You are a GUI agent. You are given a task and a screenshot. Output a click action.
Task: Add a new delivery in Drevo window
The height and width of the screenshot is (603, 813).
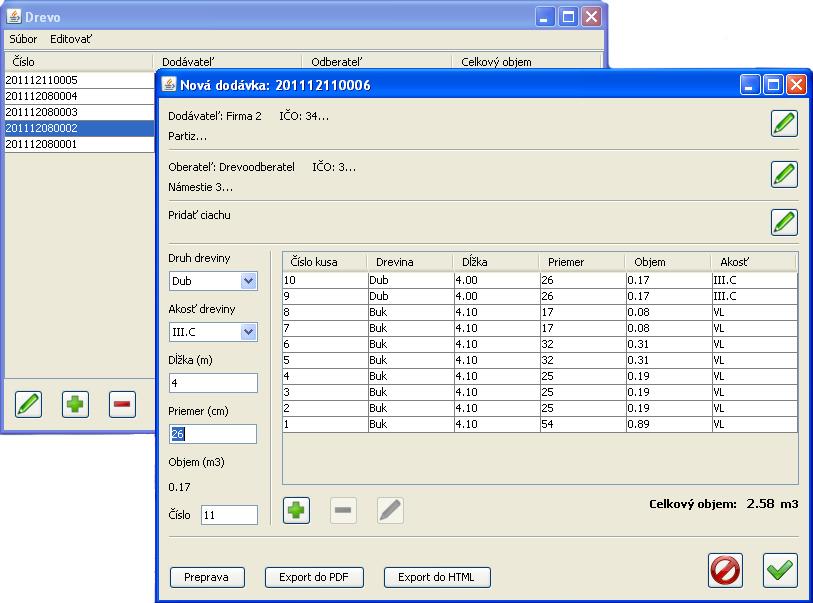tap(76, 405)
